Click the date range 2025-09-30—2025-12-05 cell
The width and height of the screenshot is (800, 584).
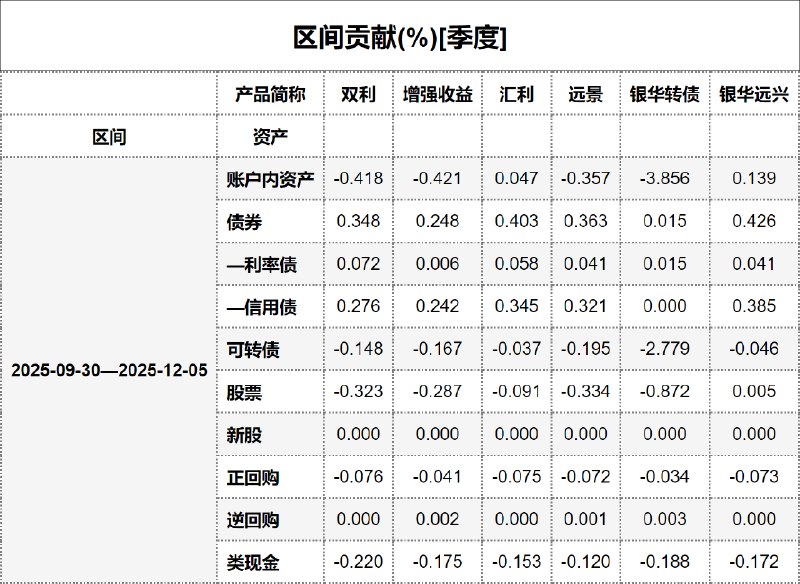pyautogui.click(x=109, y=370)
